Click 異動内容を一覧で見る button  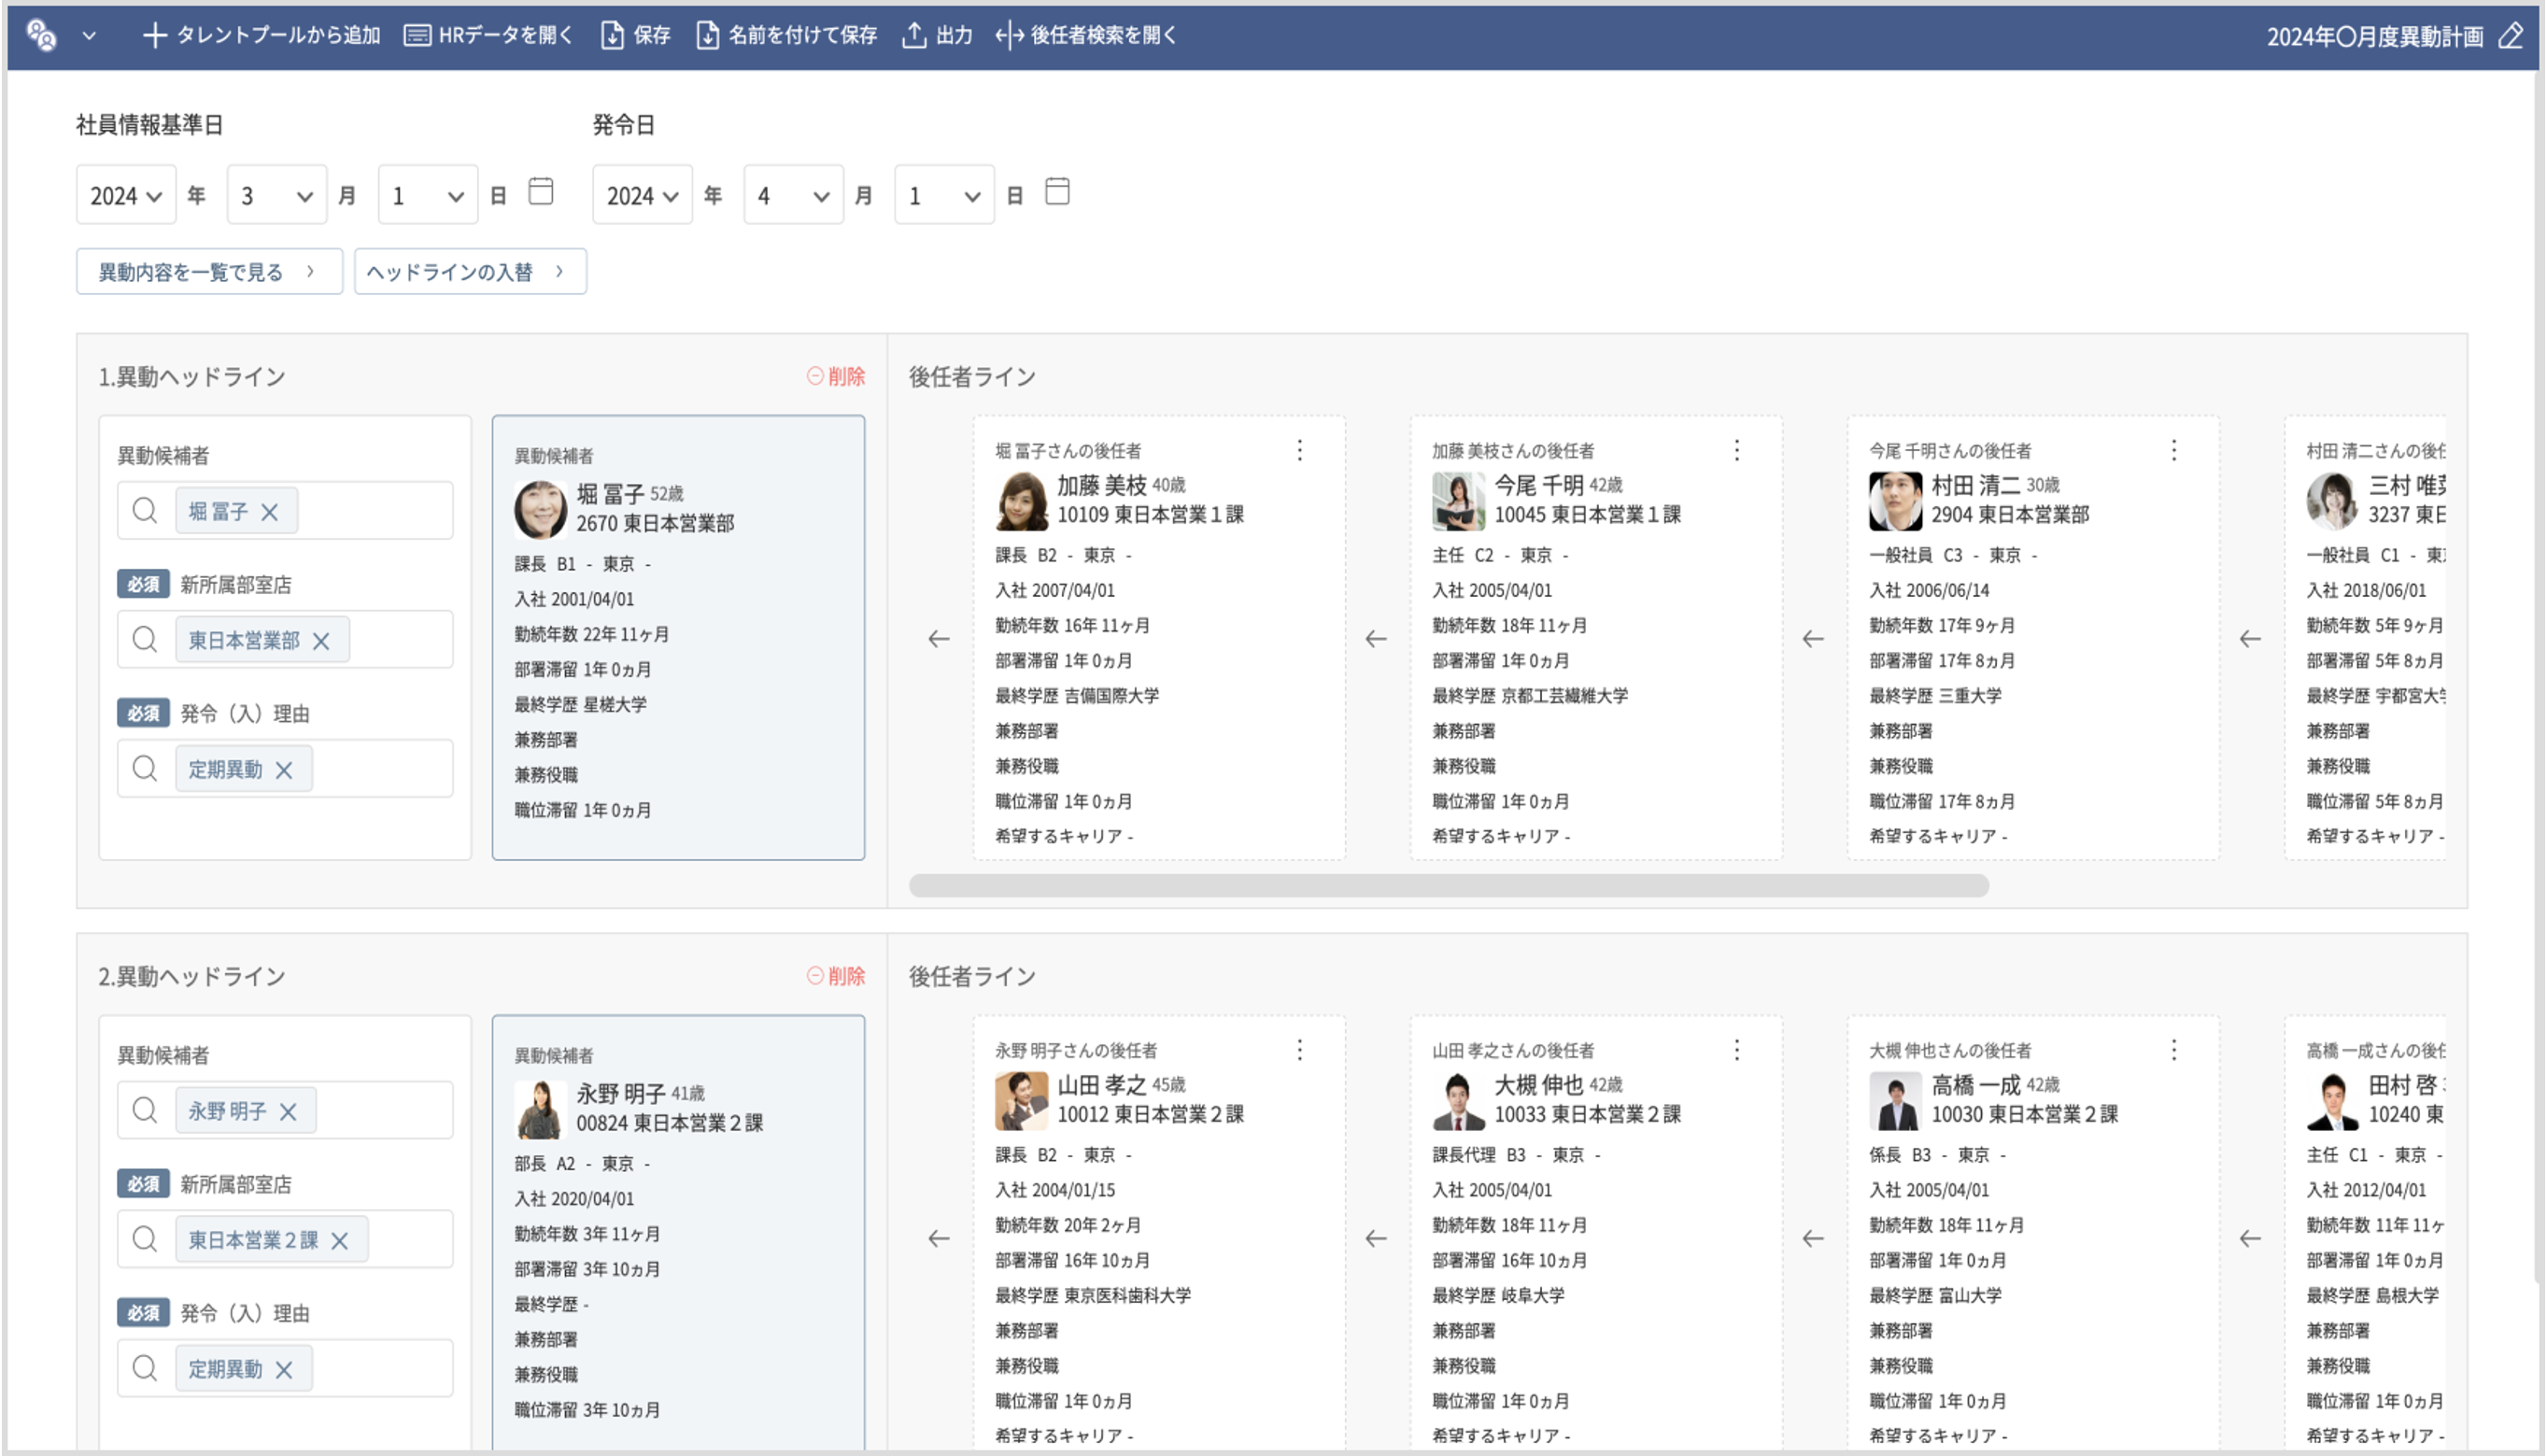click(208, 272)
